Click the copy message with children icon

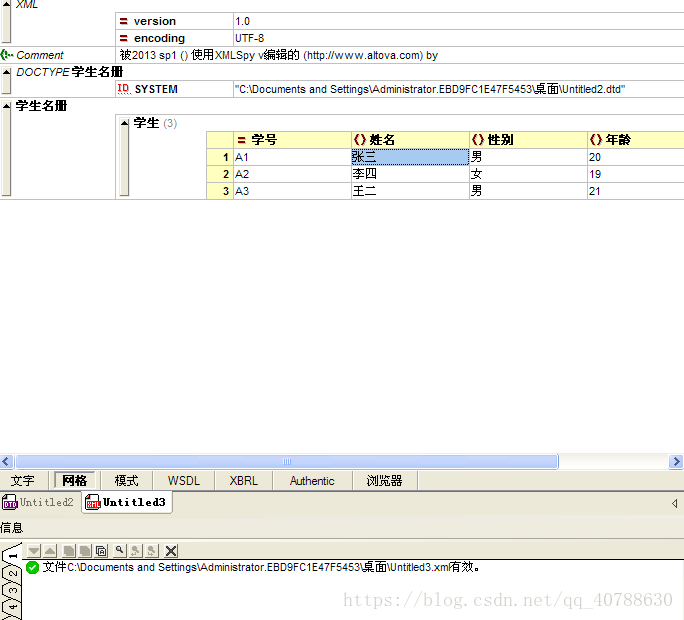(x=85, y=551)
